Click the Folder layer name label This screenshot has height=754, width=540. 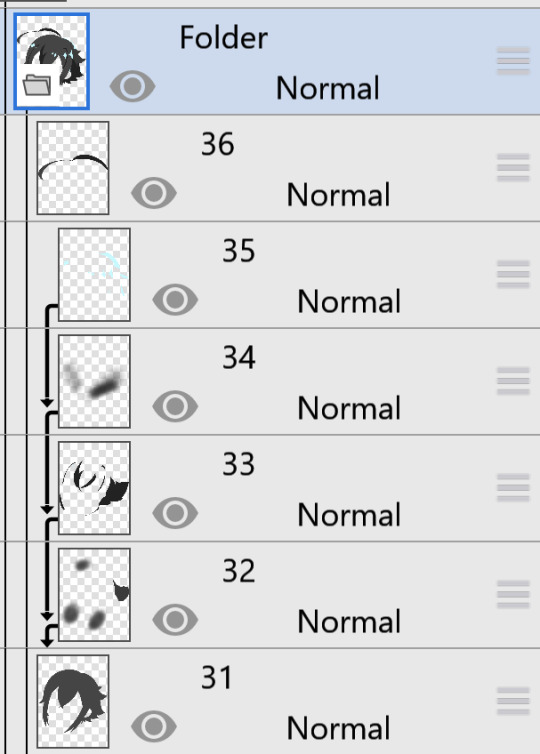point(224,38)
